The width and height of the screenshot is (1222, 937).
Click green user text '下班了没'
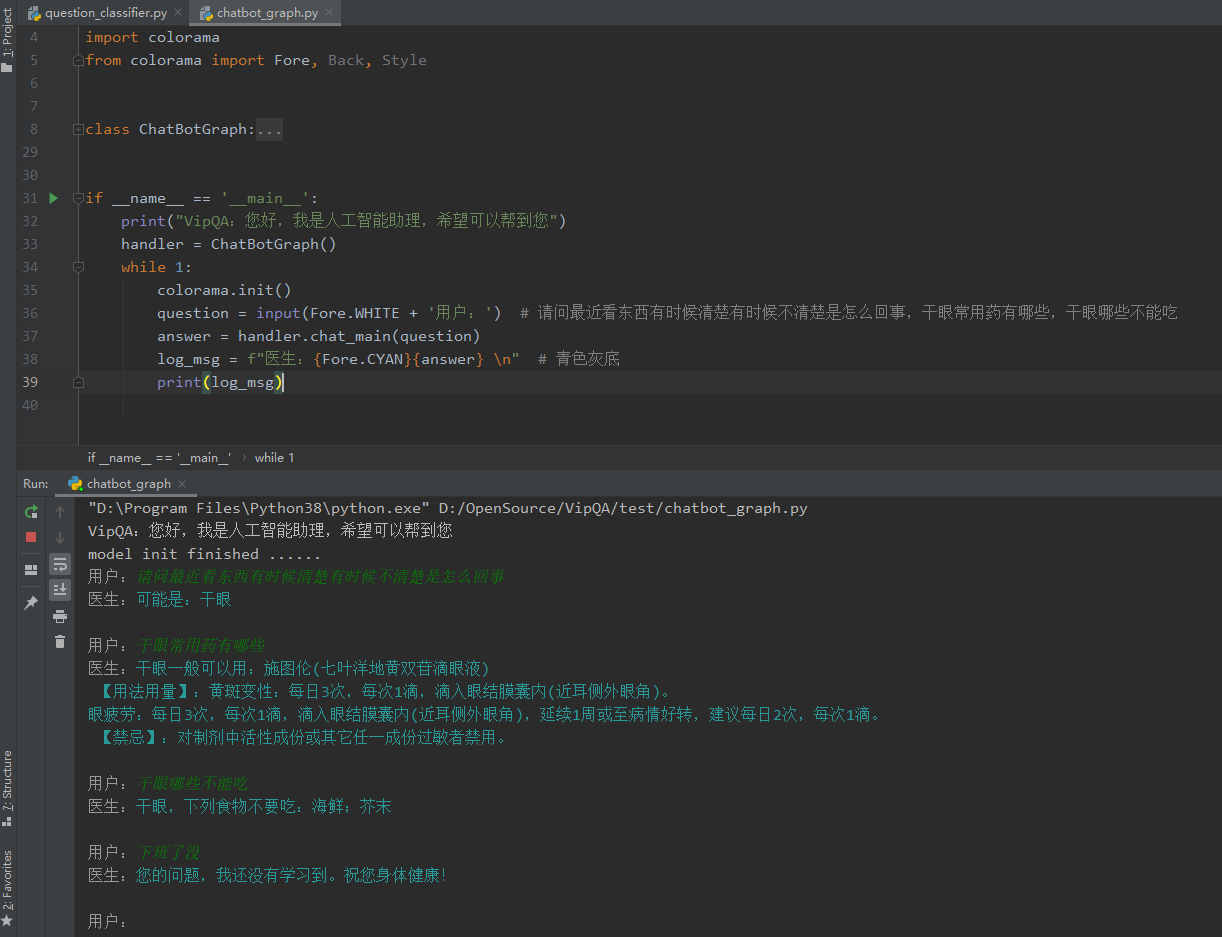click(x=169, y=852)
